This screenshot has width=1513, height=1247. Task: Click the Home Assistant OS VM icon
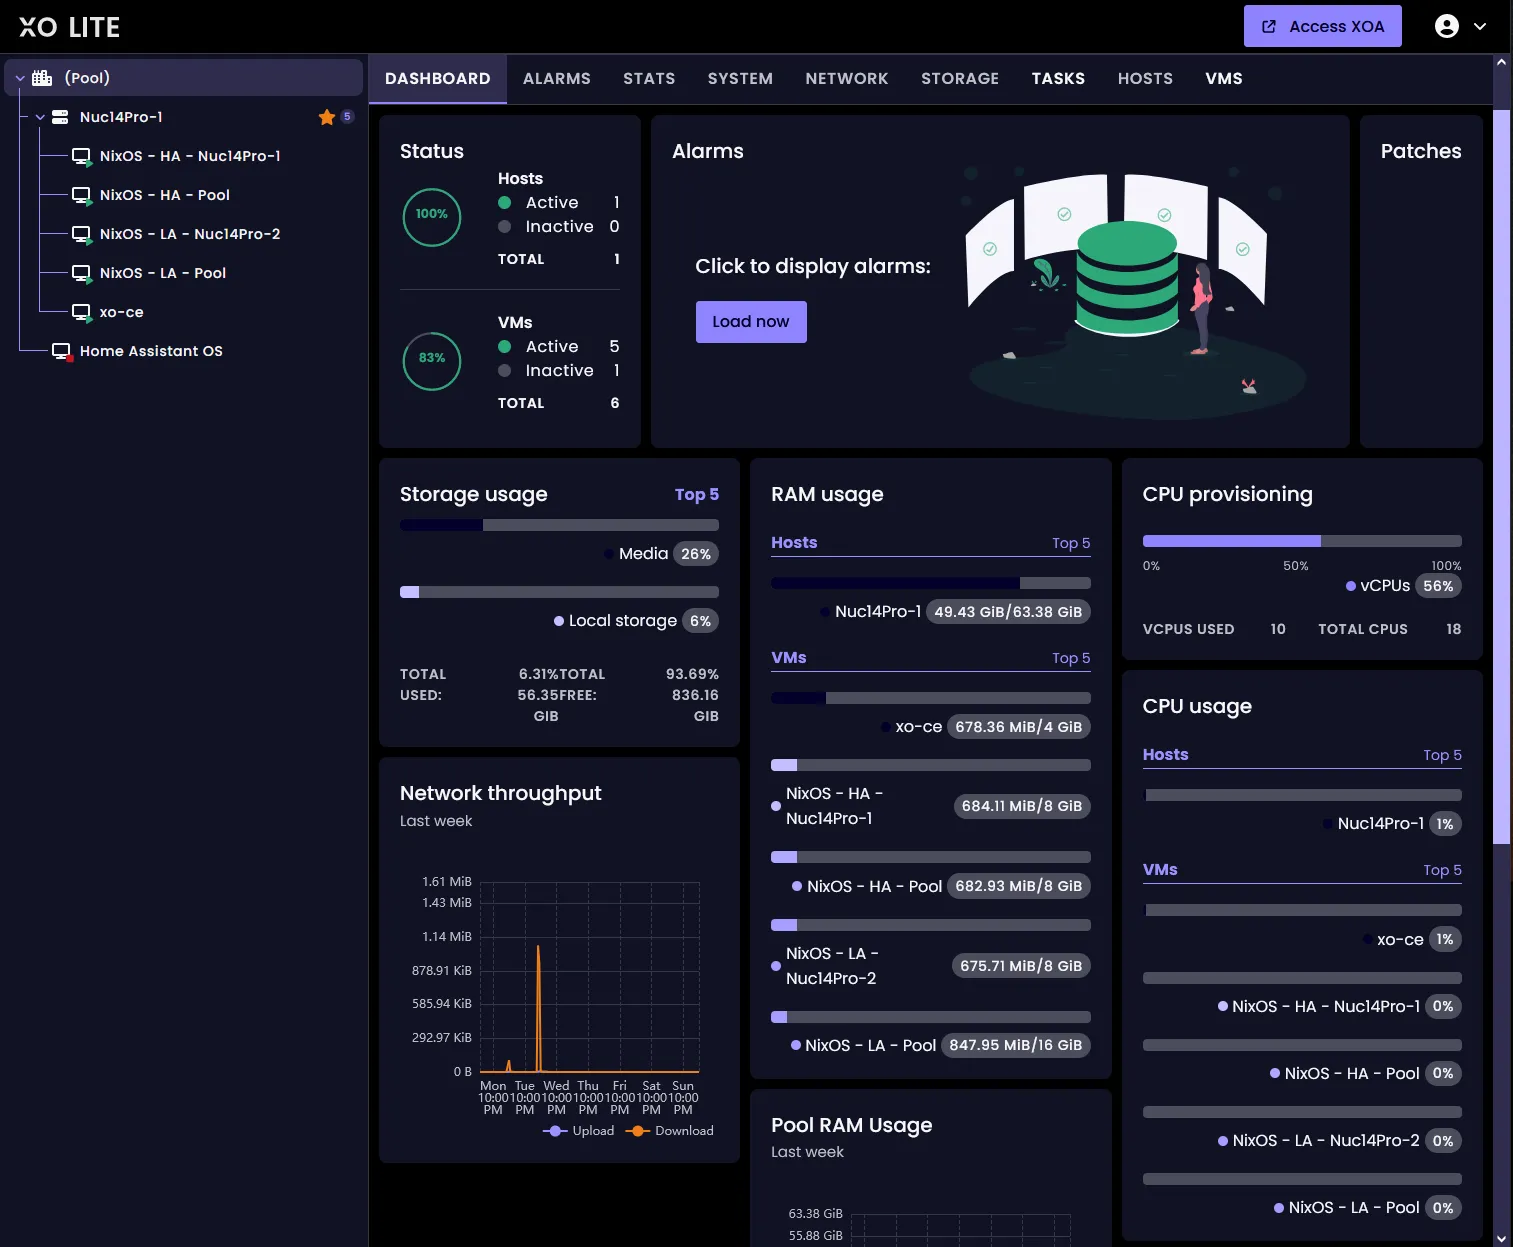coord(61,351)
